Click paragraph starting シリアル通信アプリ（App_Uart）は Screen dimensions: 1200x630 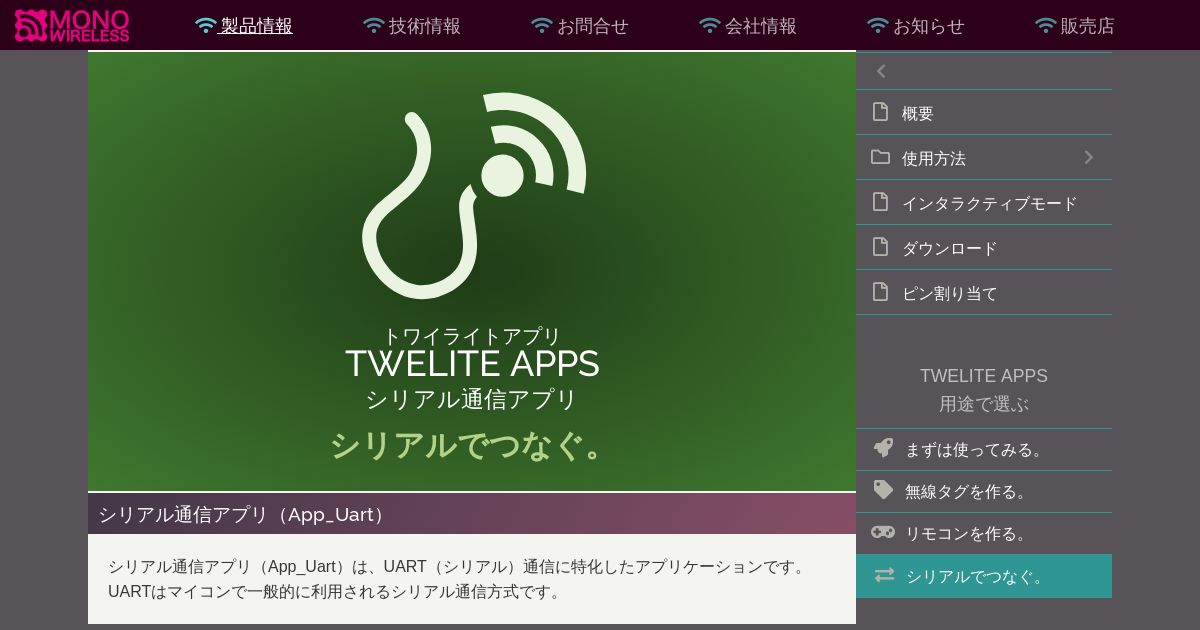coord(458,579)
